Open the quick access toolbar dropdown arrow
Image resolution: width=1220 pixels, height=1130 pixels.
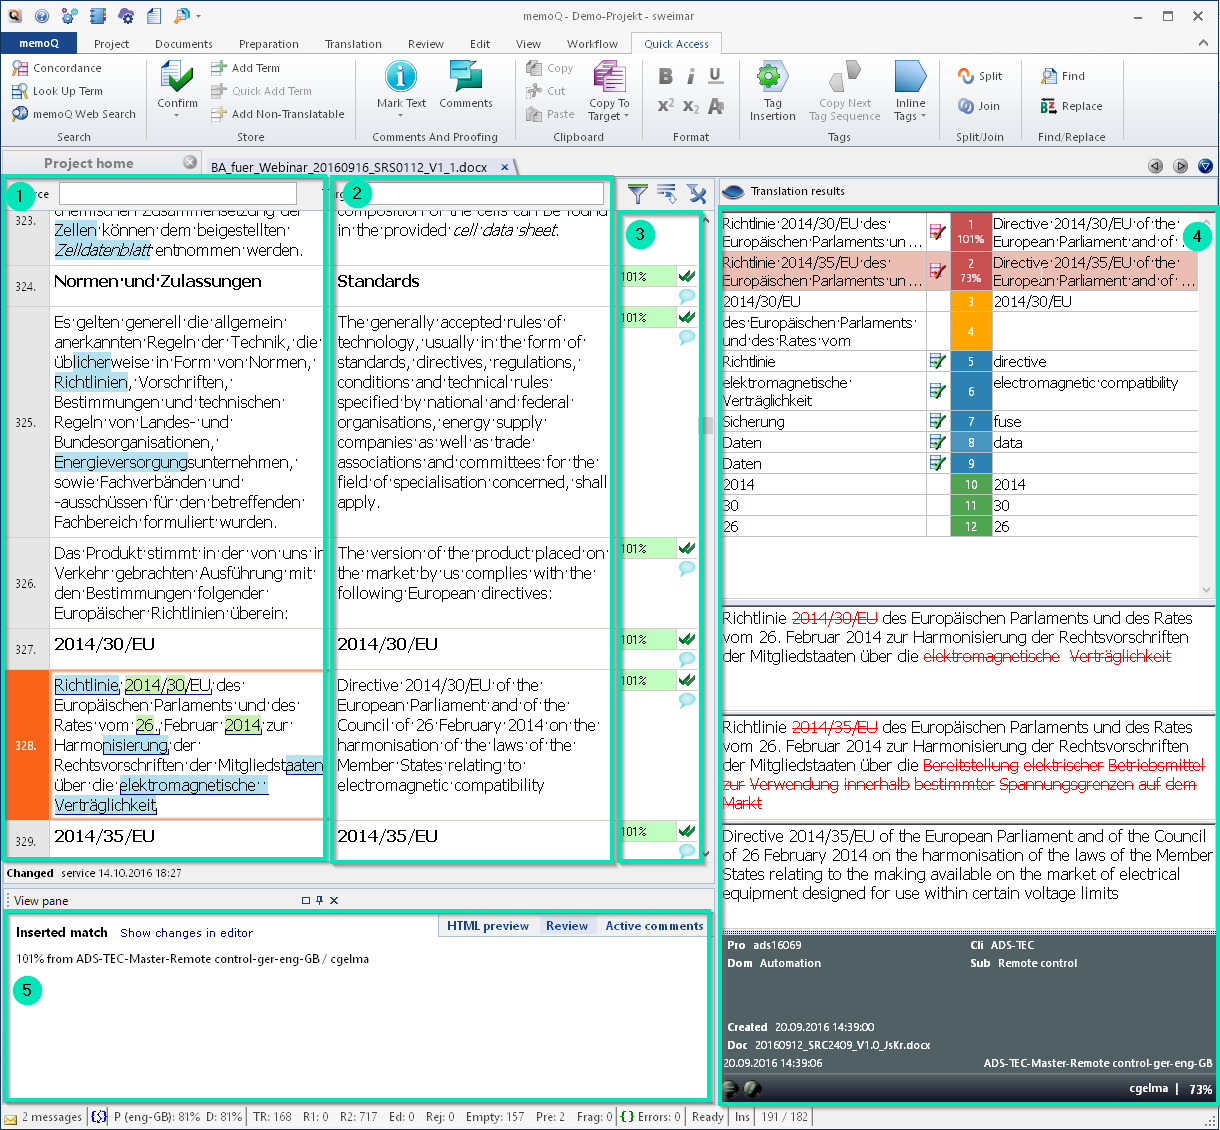199,16
